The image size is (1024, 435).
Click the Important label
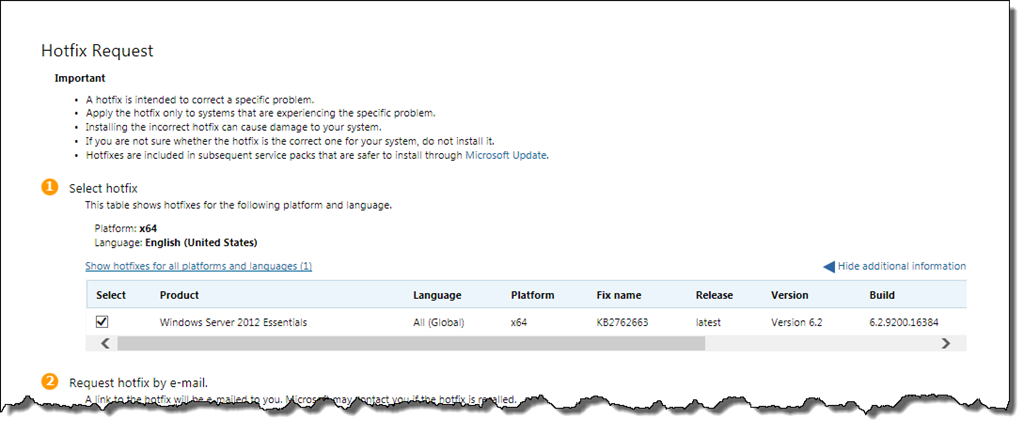pos(80,78)
